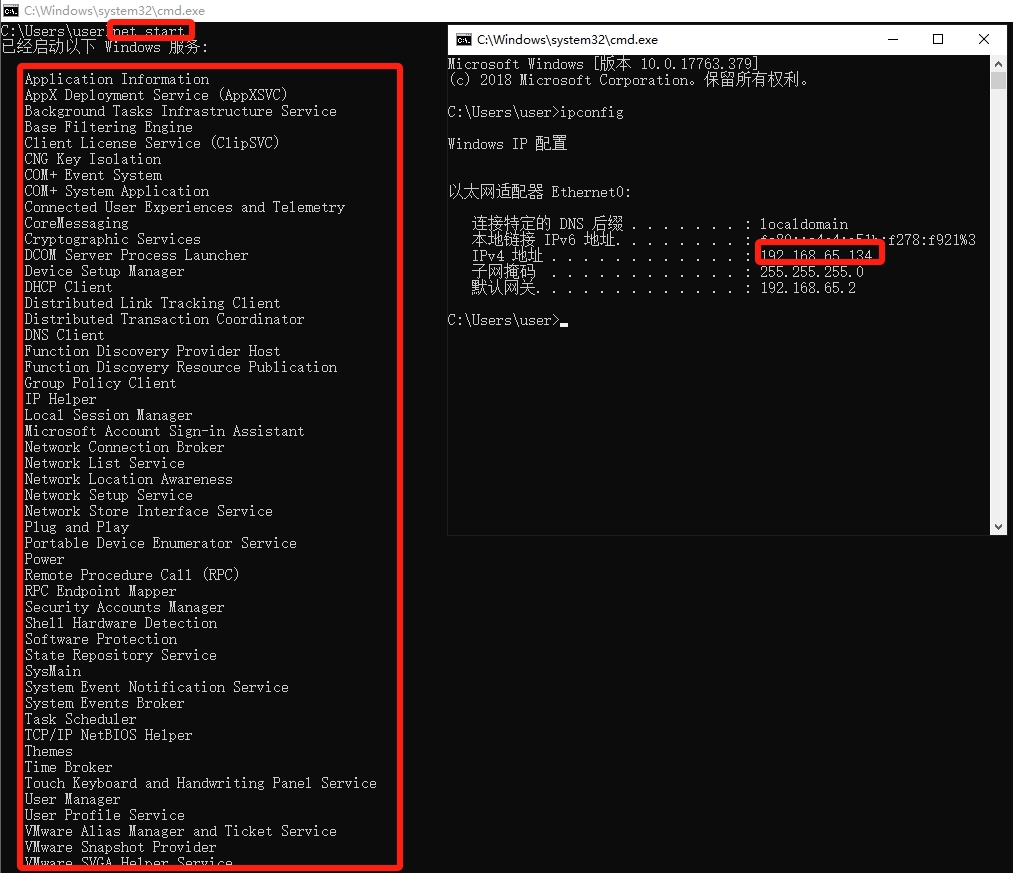Viewport: 1013px width, 873px height.
Task: Click the cmd icon in the ipconfig window title bar
Action: coord(464,40)
